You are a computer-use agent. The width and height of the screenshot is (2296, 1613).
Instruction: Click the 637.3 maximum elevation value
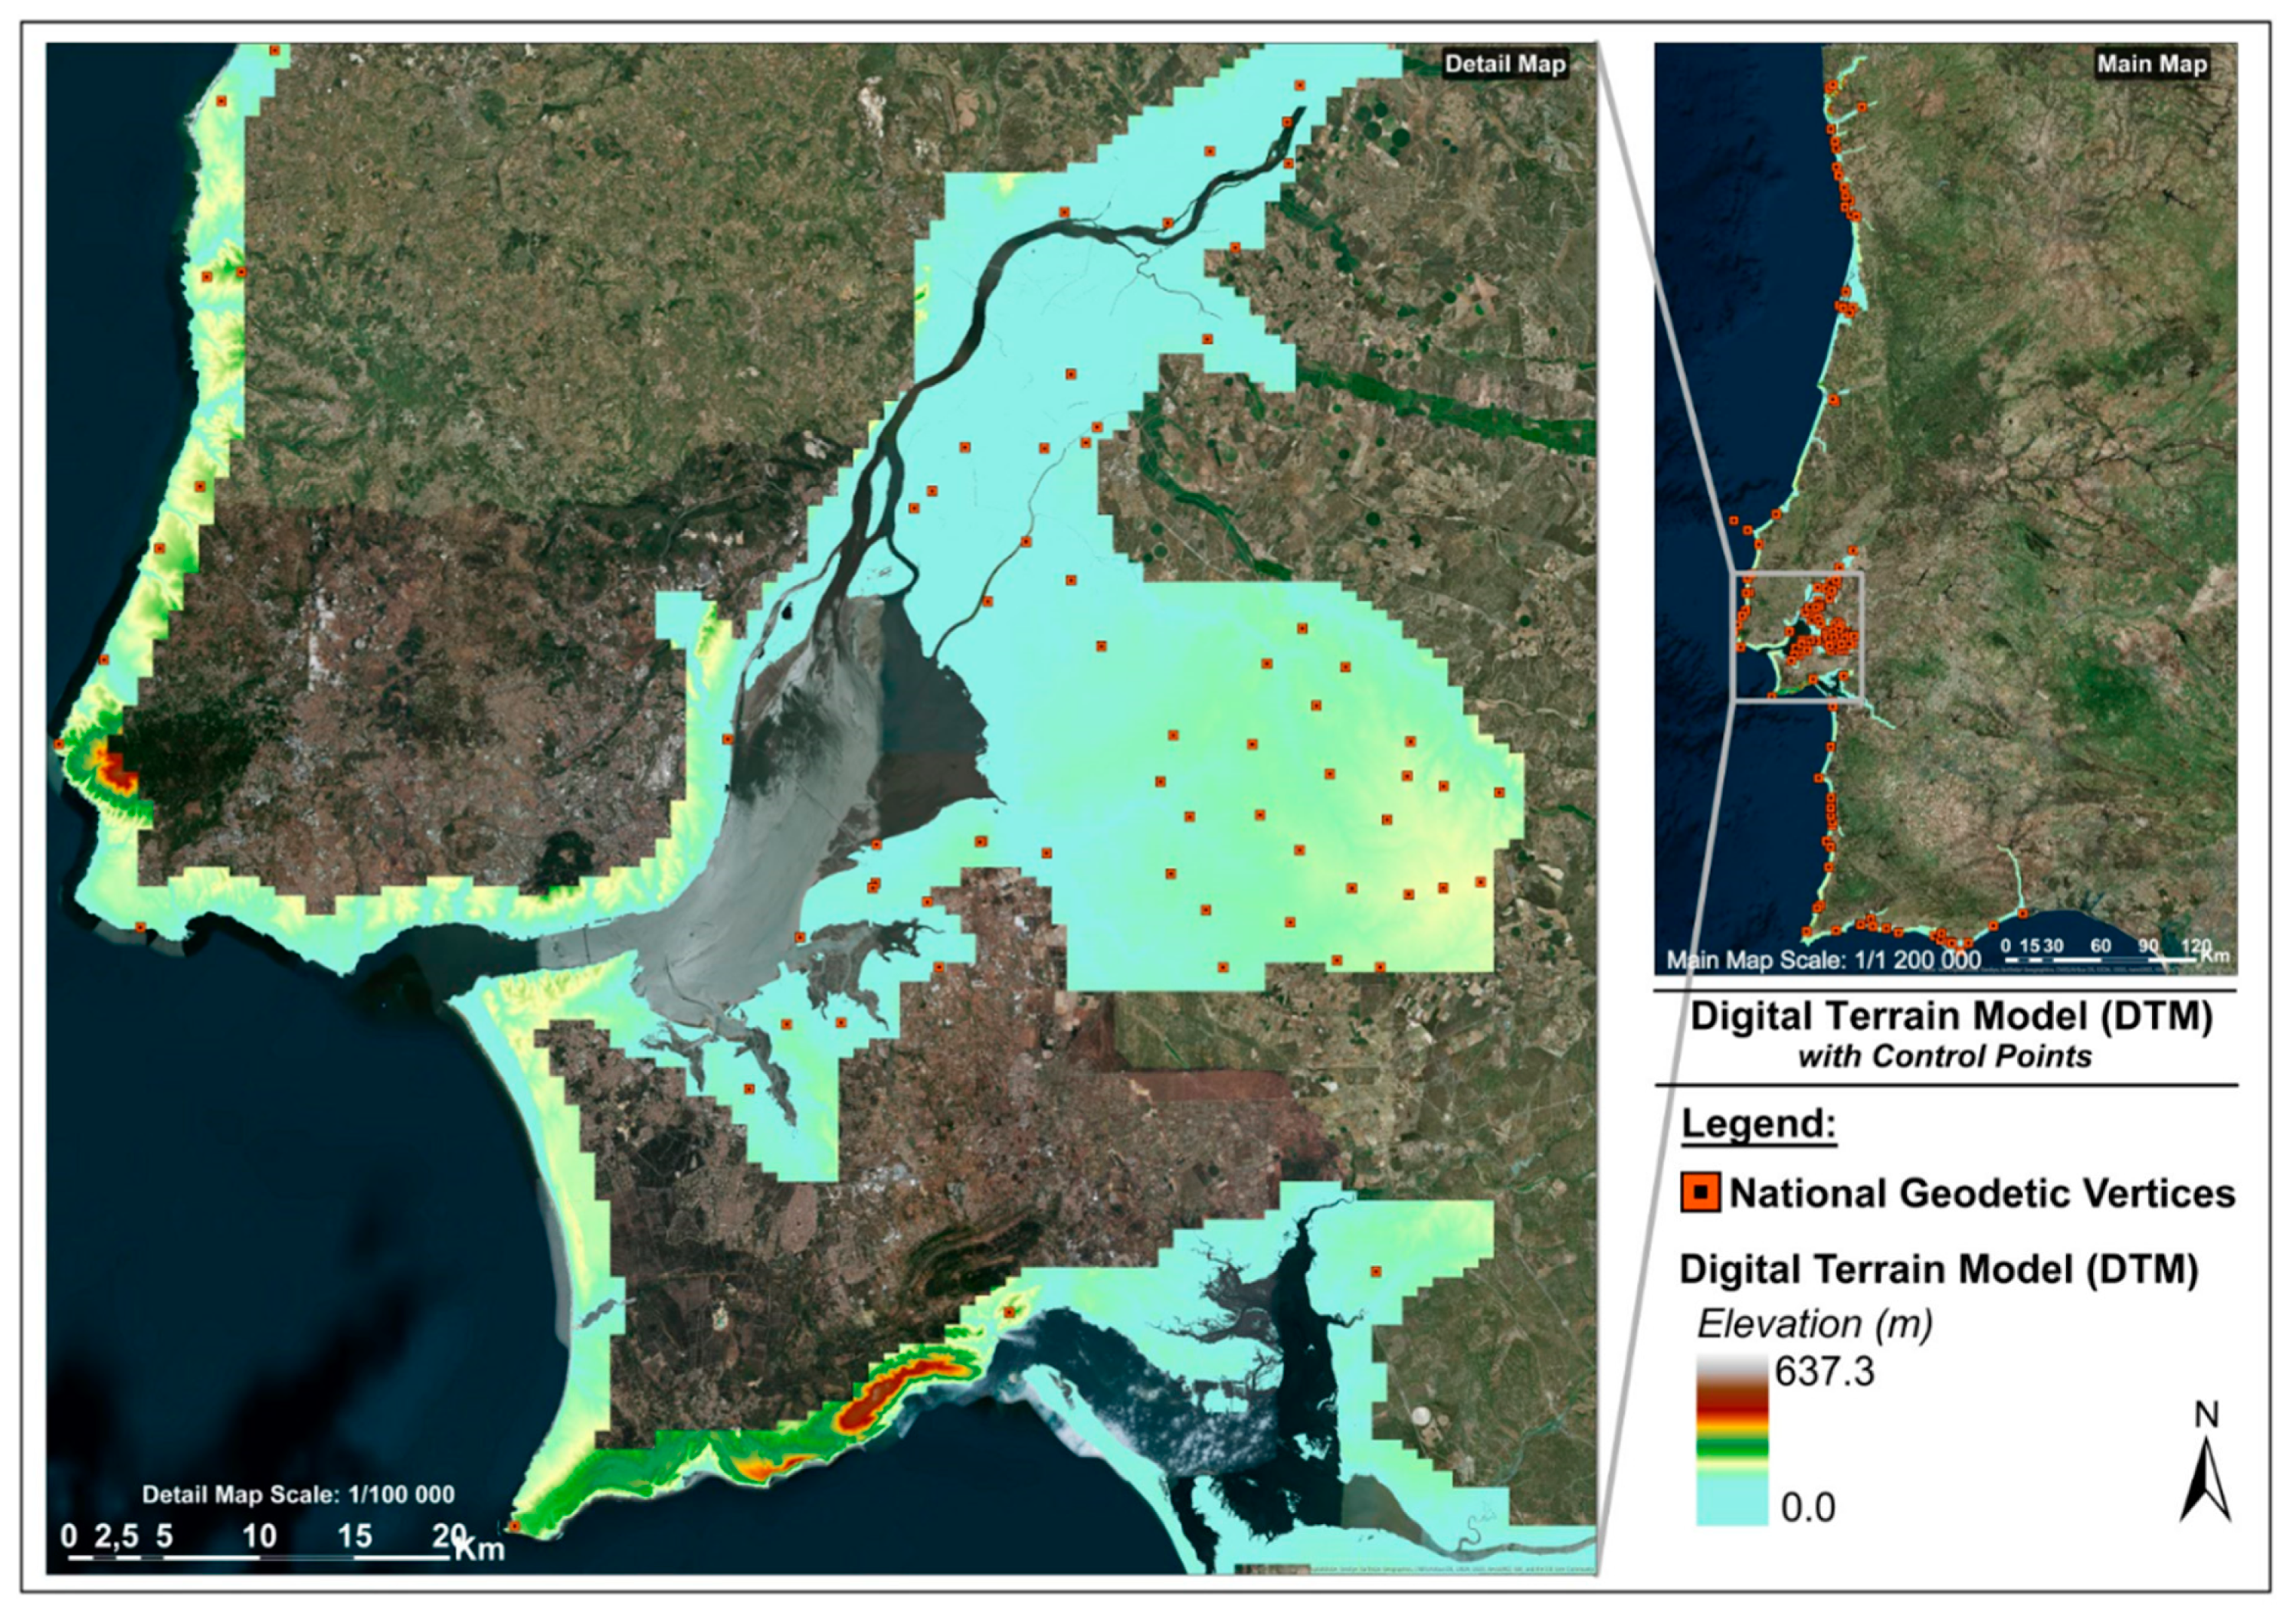pos(1824,1372)
